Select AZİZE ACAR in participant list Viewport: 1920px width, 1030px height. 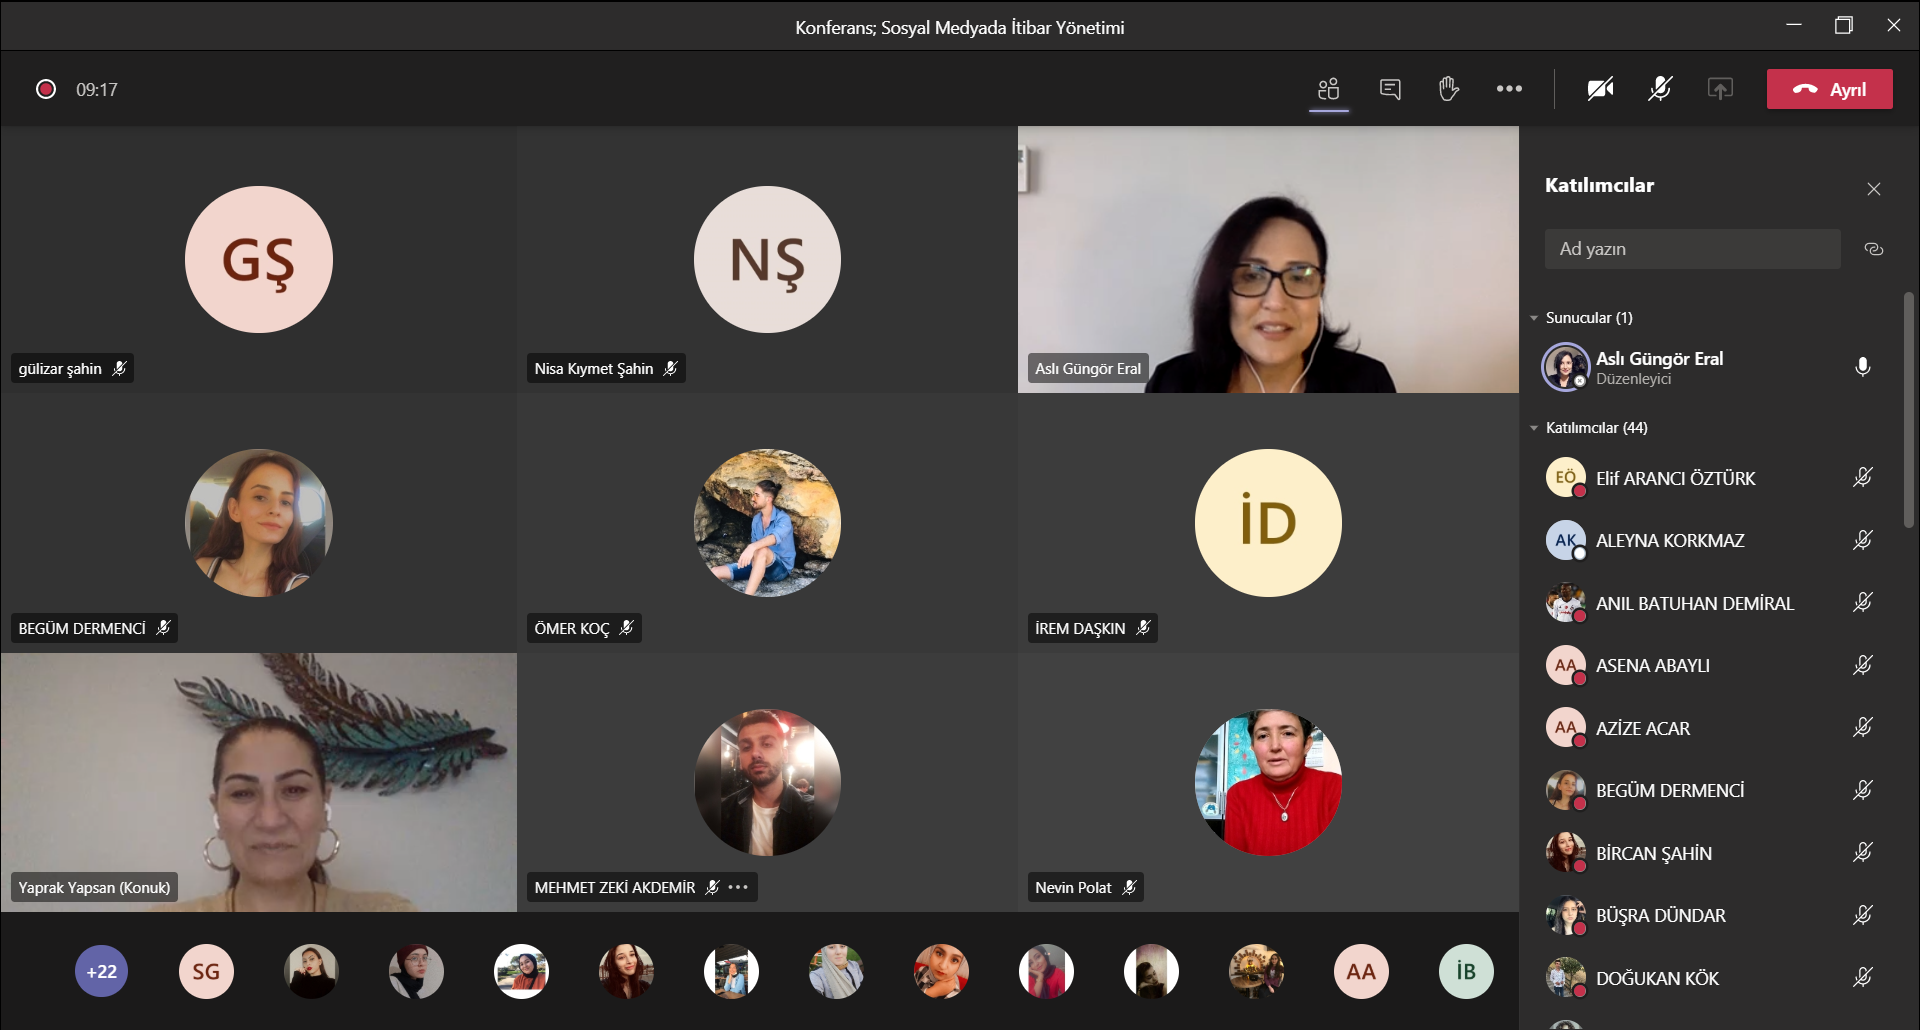pos(1712,728)
